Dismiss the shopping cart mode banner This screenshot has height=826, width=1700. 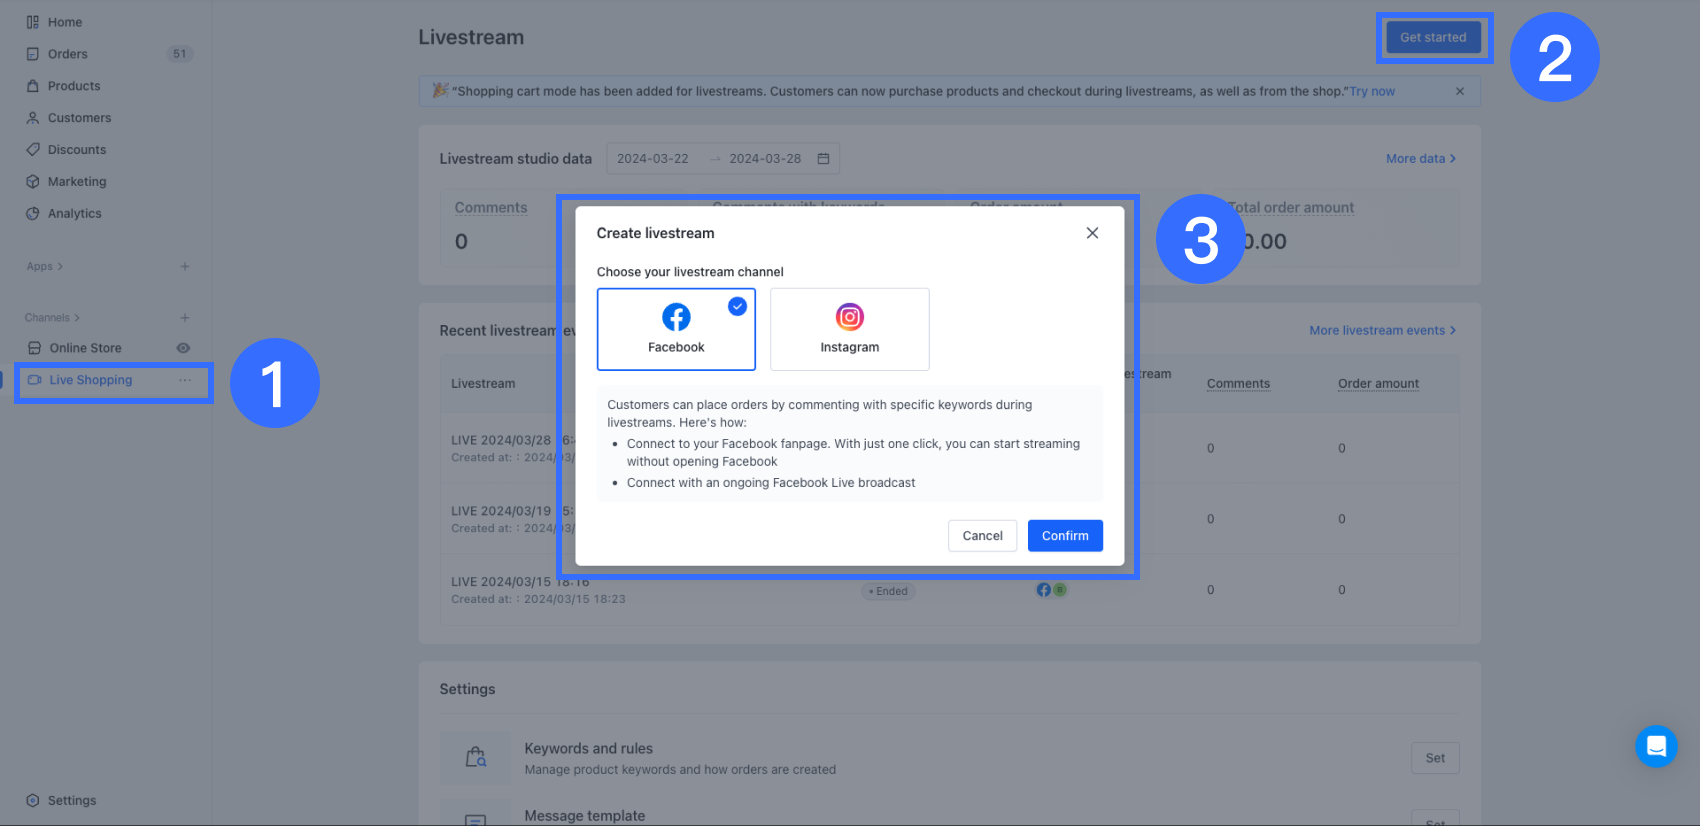1460,91
